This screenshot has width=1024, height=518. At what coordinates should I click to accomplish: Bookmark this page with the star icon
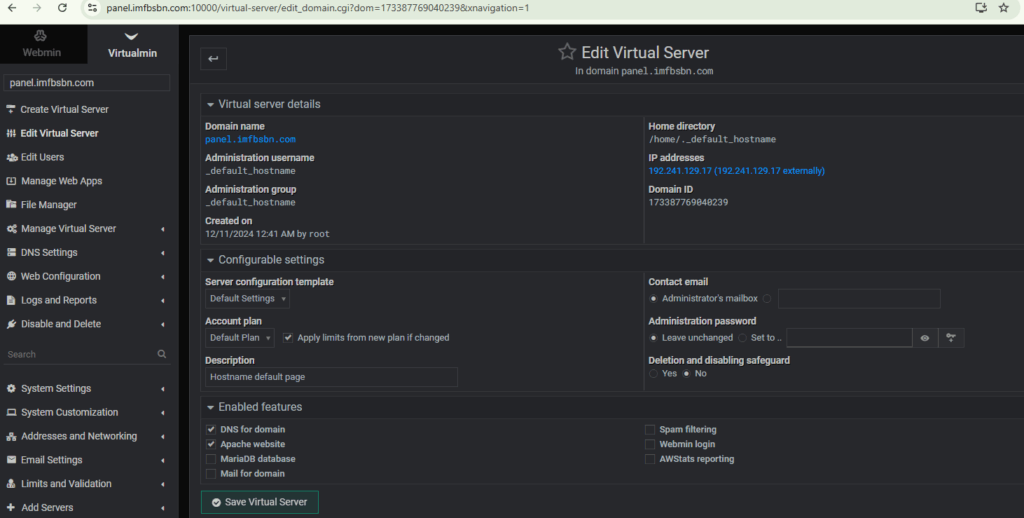(x=1003, y=8)
